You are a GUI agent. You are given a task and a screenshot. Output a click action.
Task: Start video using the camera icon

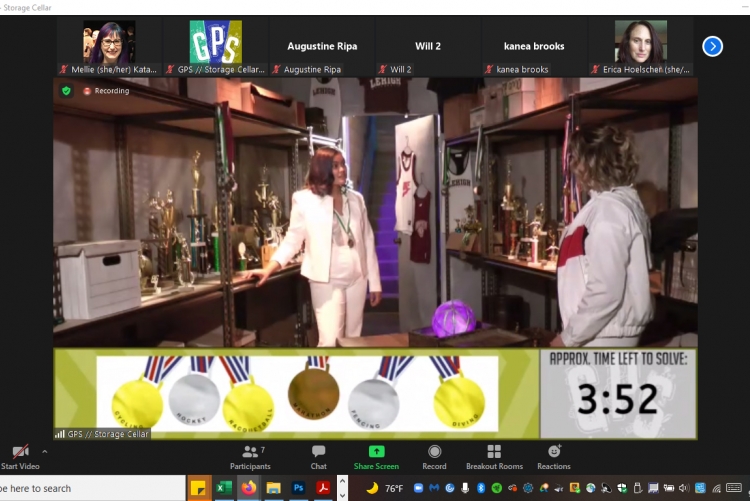tap(19, 452)
